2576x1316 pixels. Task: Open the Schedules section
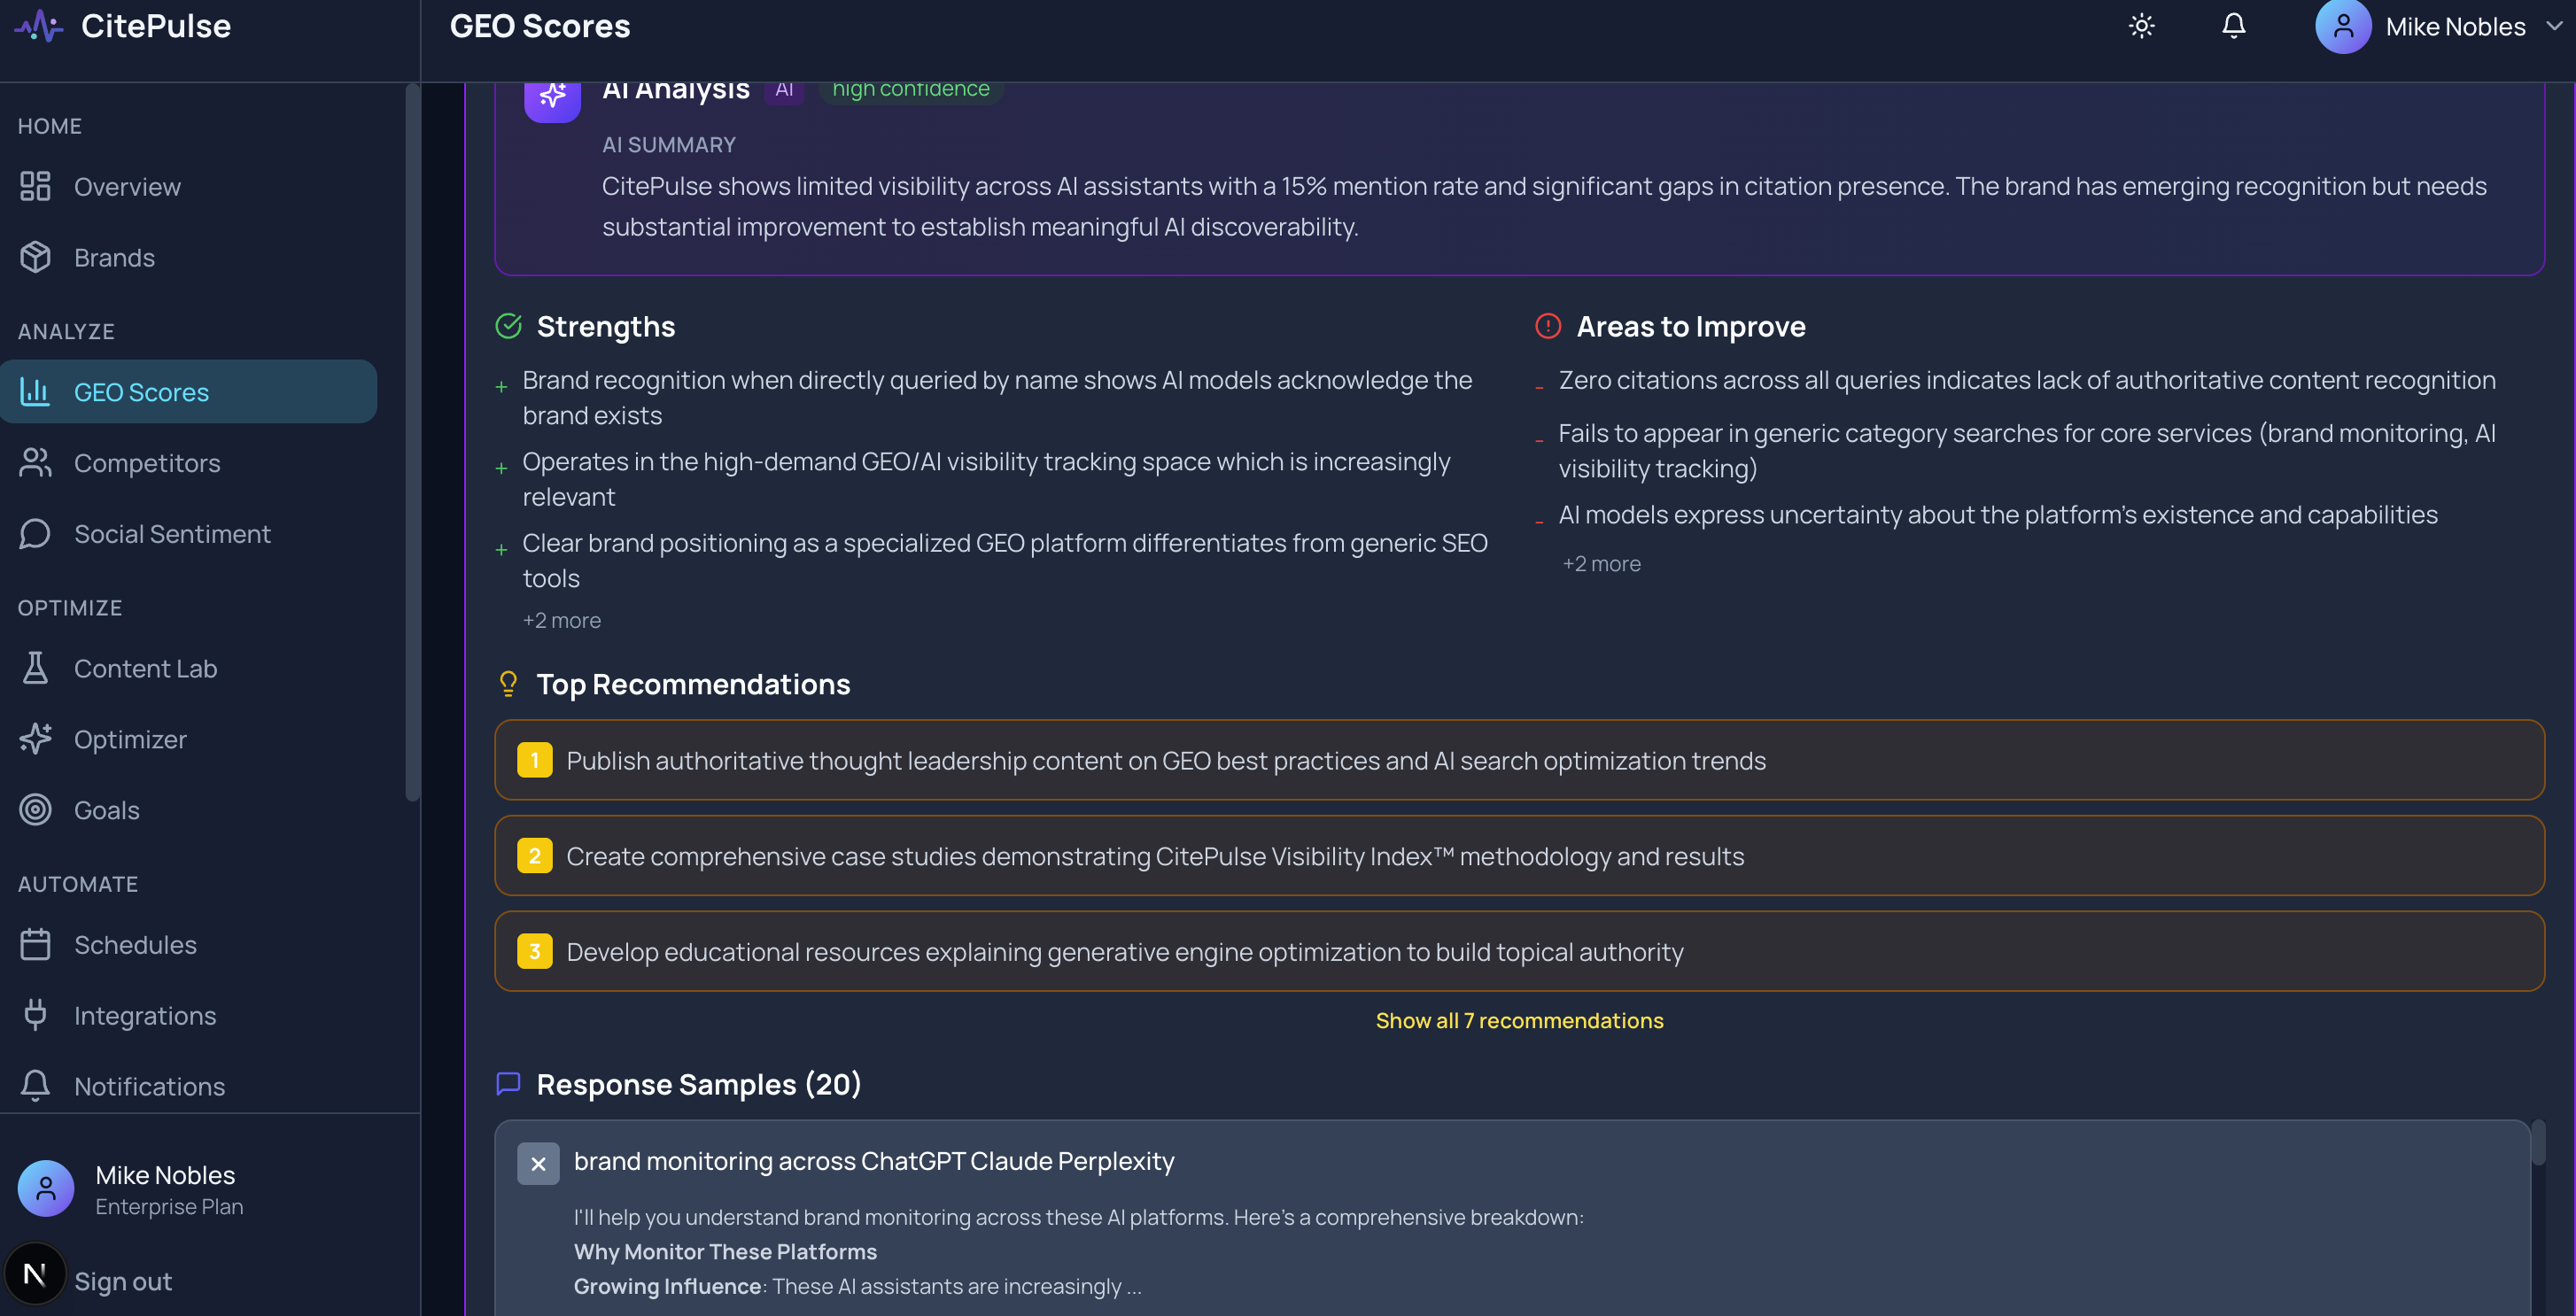coord(135,944)
